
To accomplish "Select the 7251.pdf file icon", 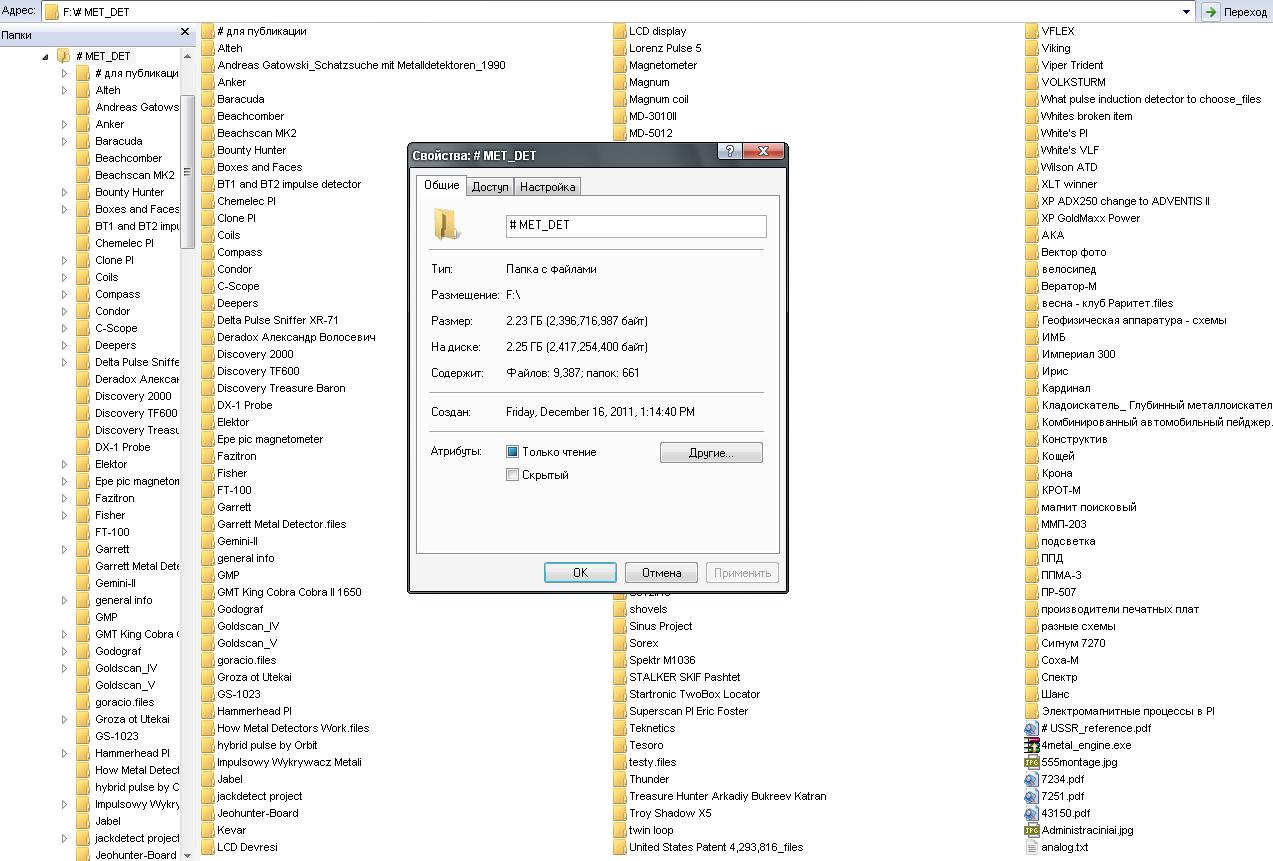I will click(1032, 796).
